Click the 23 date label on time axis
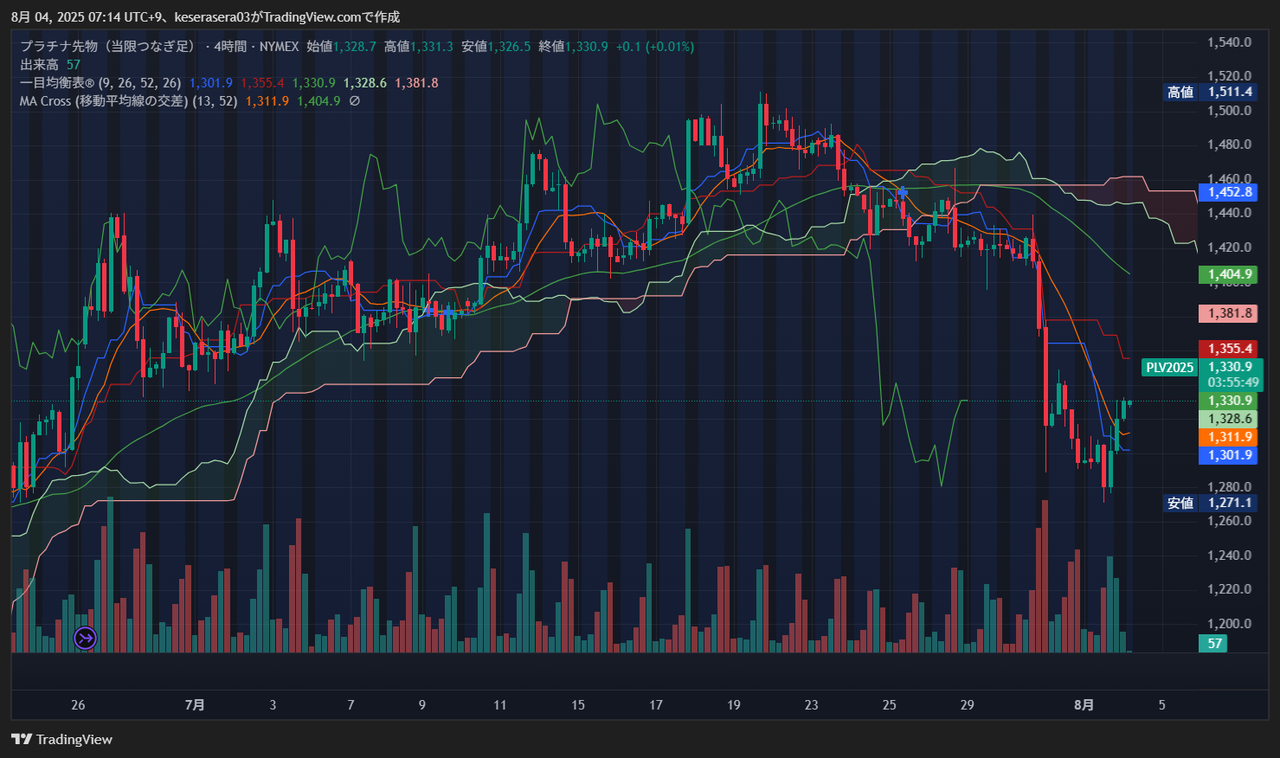 pos(811,705)
